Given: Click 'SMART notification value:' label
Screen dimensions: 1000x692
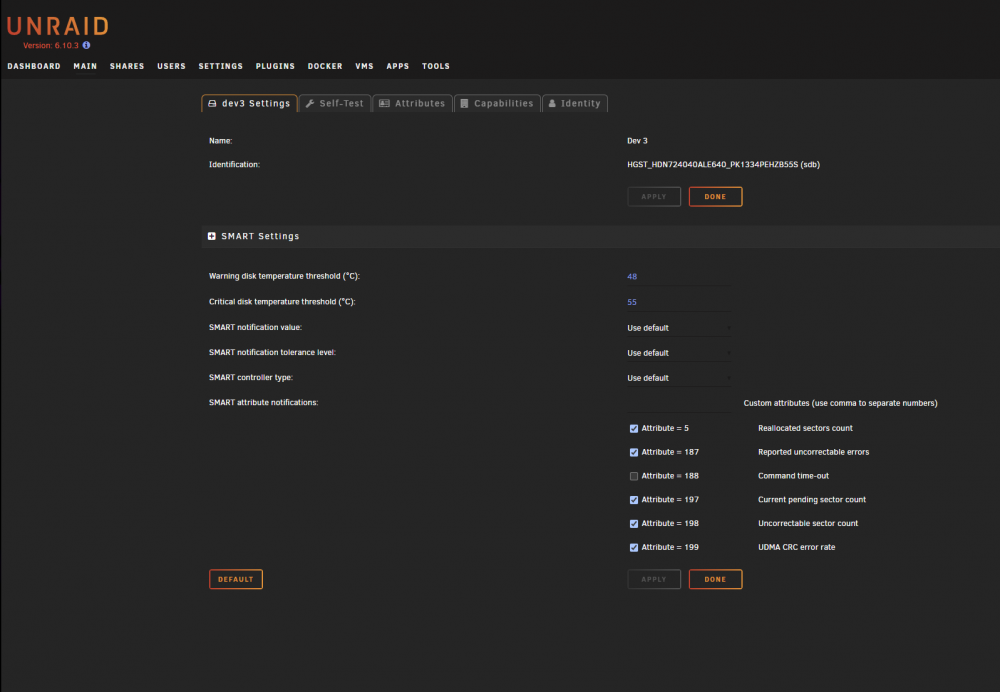Looking at the screenshot, I should (255, 327).
